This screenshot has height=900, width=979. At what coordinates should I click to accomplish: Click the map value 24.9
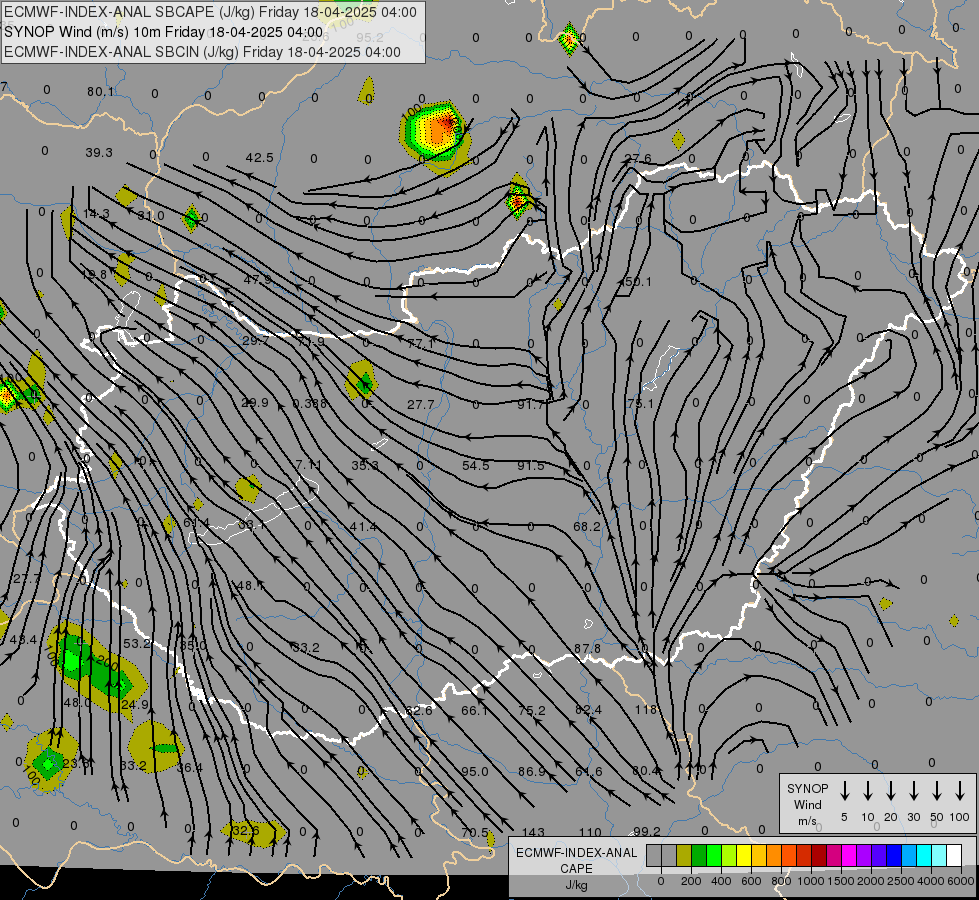(x=135, y=705)
